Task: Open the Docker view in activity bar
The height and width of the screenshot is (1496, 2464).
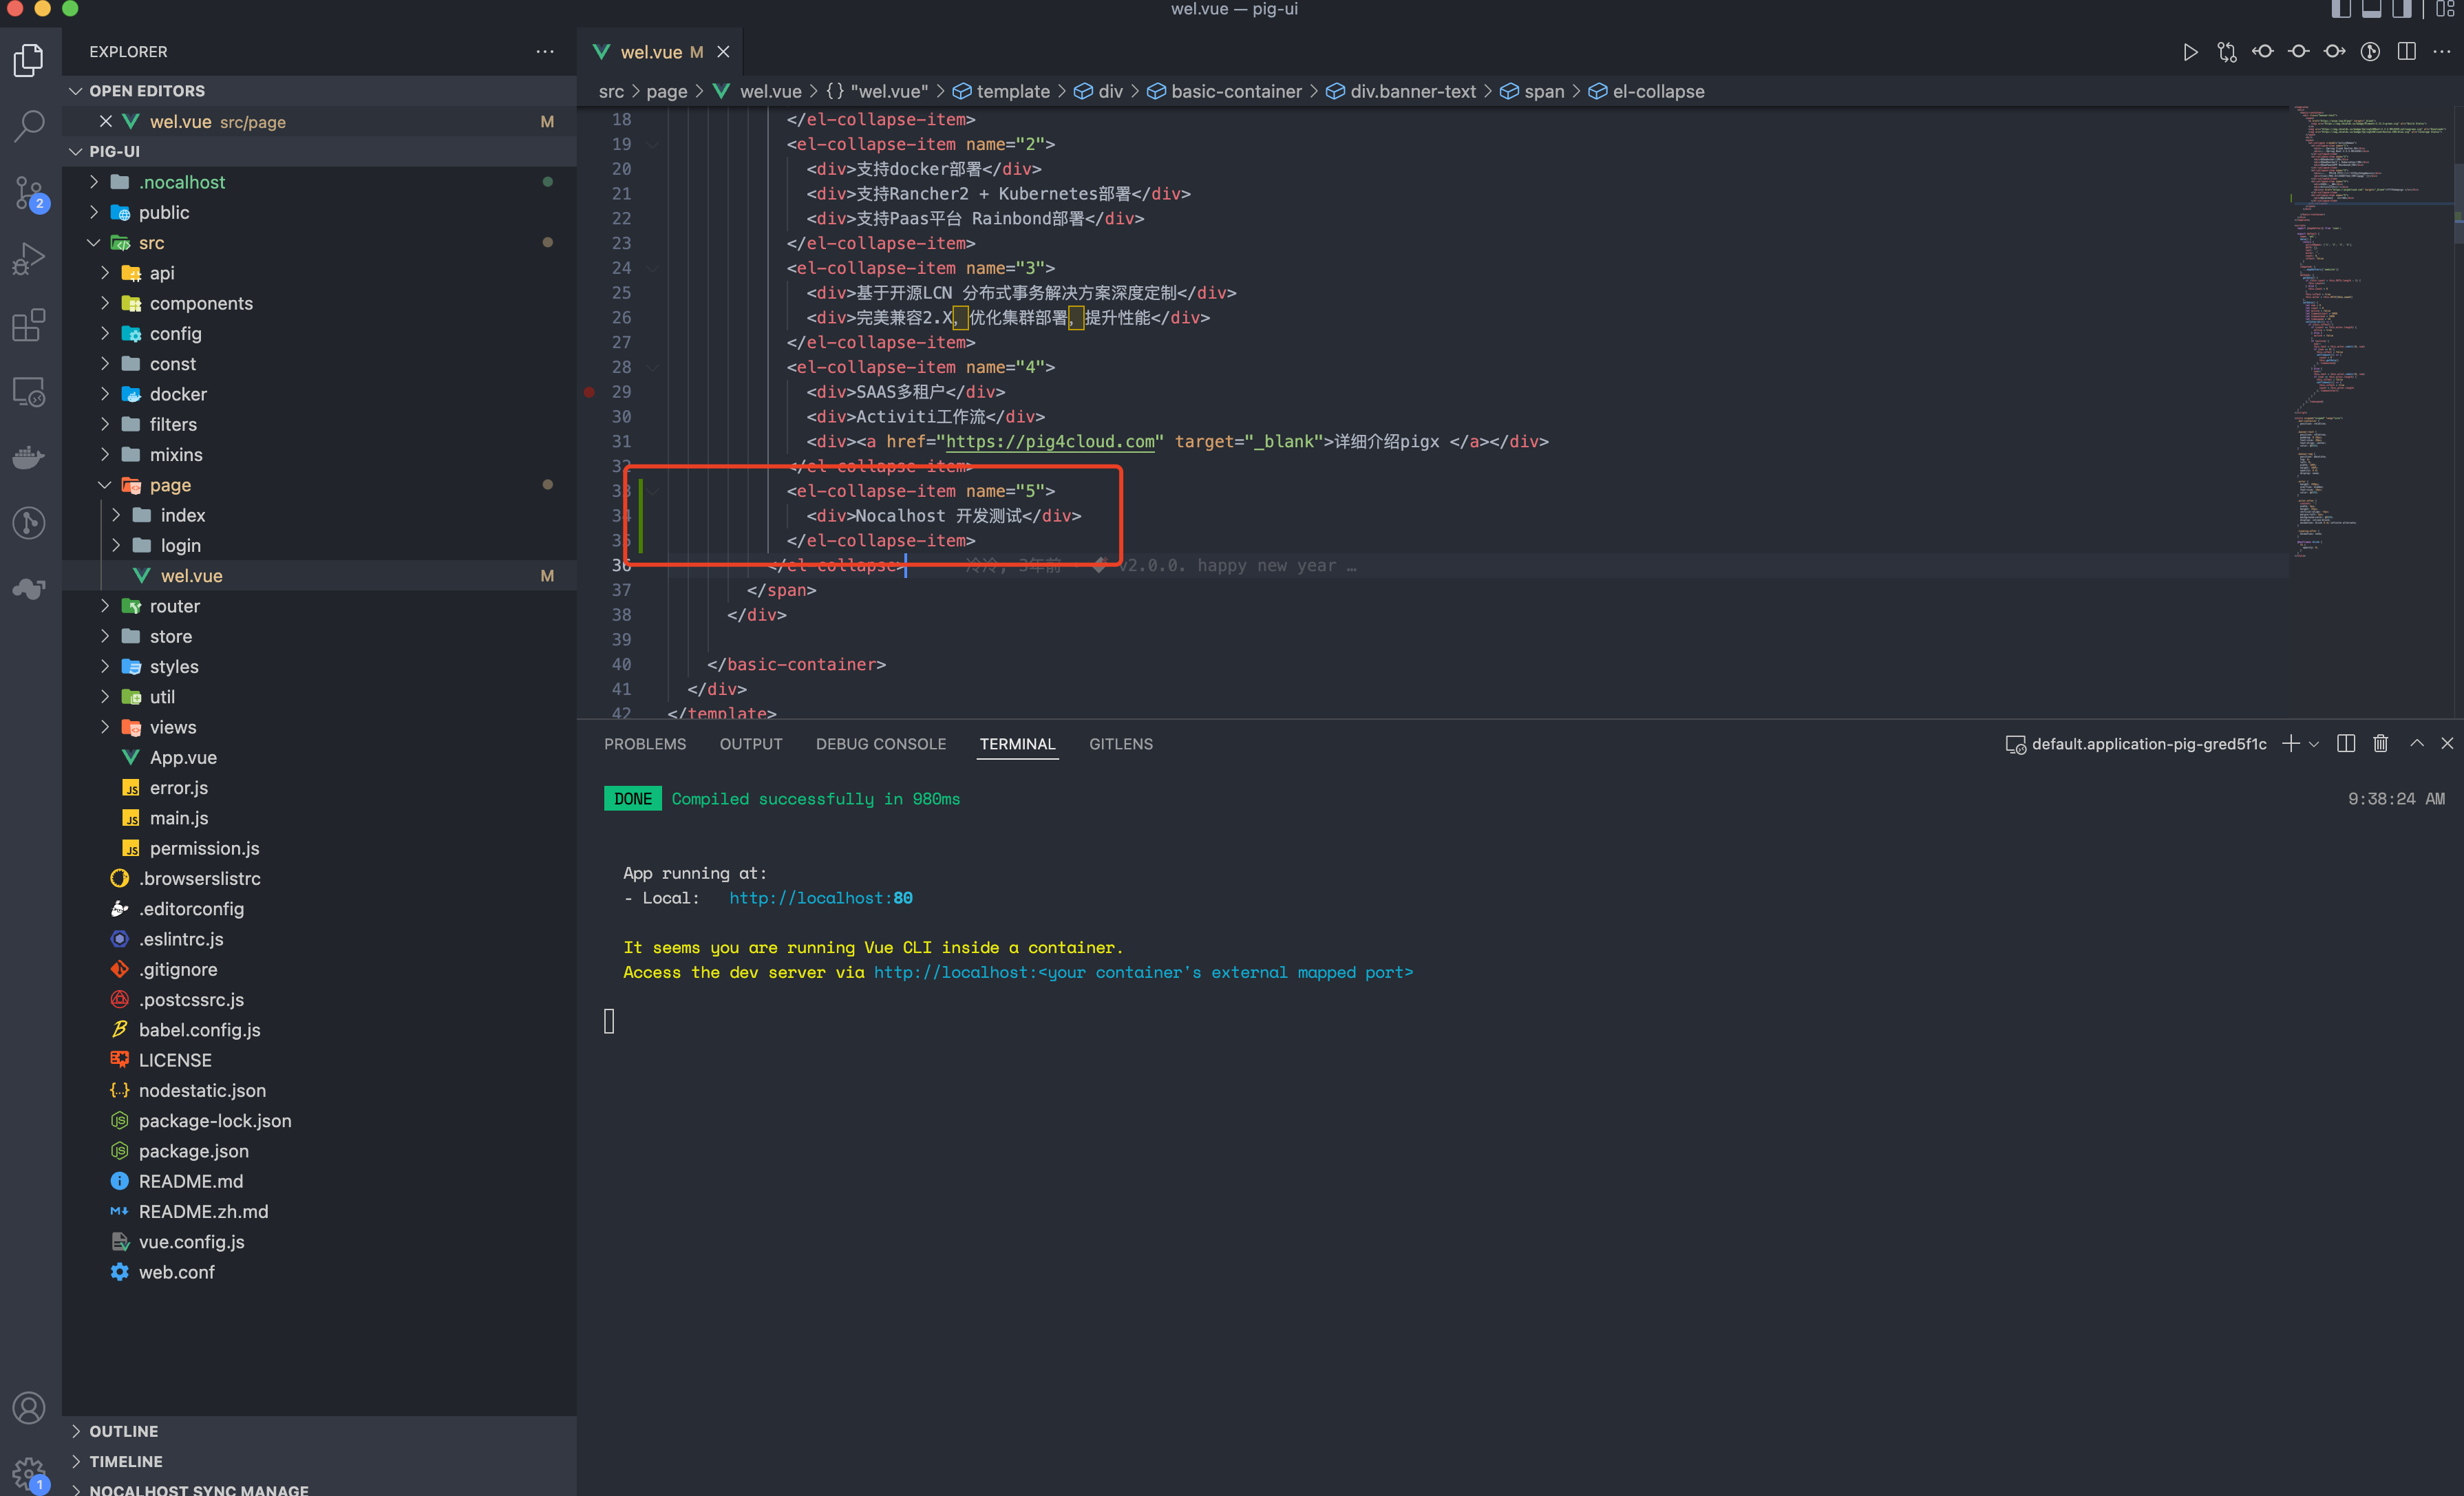Action: point(29,457)
